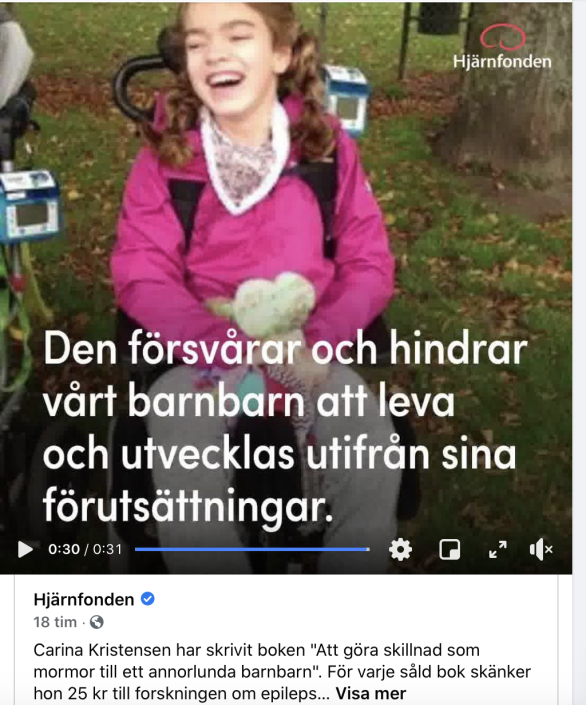Click the caption word "förutsättningar."
Screen dimensions: 586x705
click(x=188, y=505)
